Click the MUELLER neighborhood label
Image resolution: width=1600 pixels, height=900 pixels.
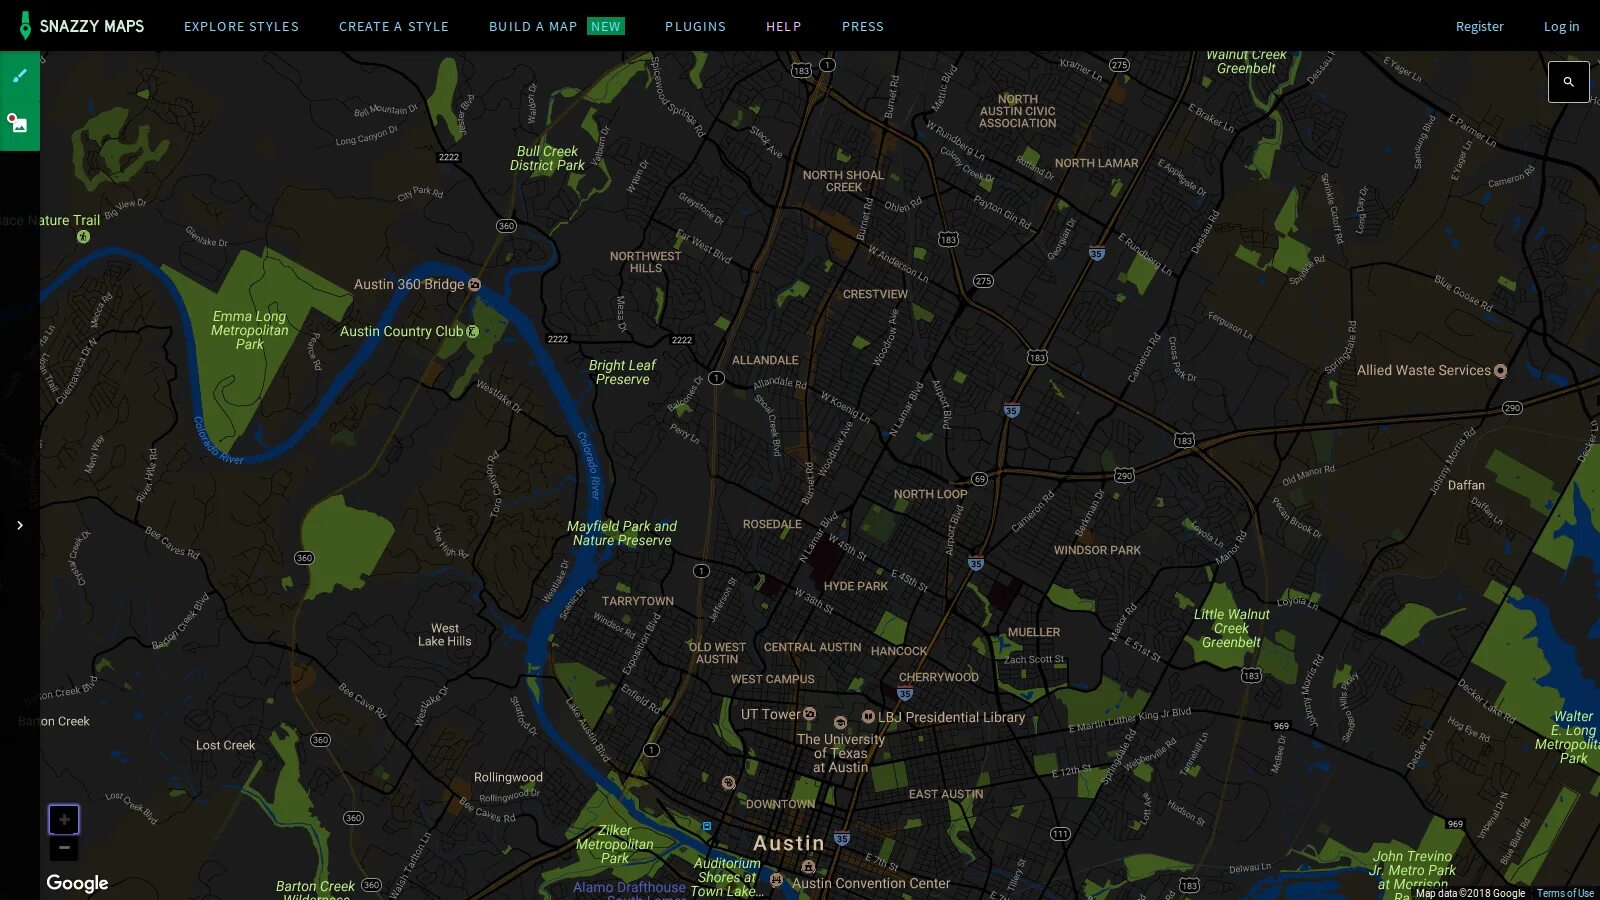[1034, 632]
